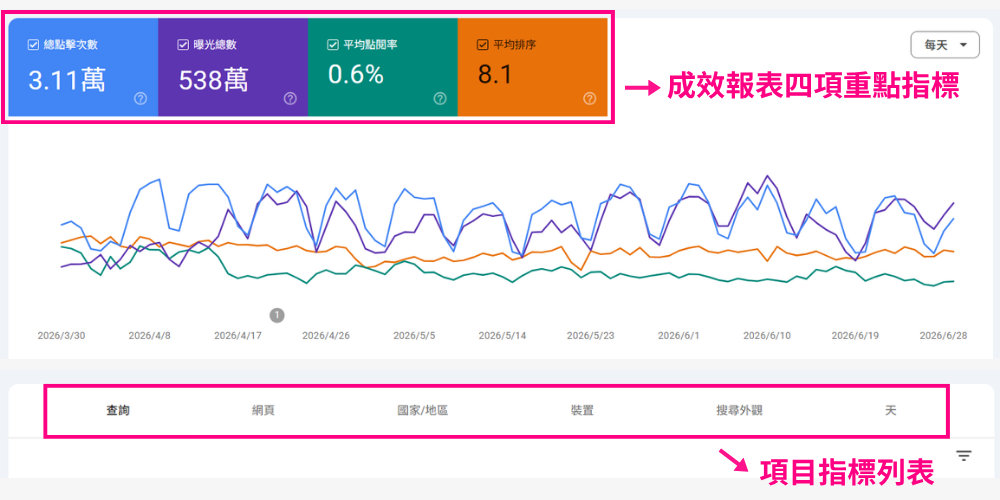Screen dimensions: 1000x500
Task: Toggle the 平均點閱率 checkbox
Action: click(x=333, y=45)
